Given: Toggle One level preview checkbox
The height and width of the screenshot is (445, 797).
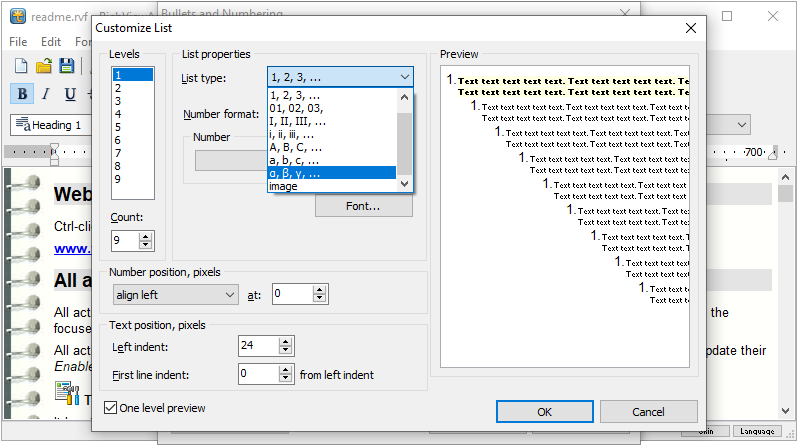Looking at the screenshot, I should pos(111,407).
